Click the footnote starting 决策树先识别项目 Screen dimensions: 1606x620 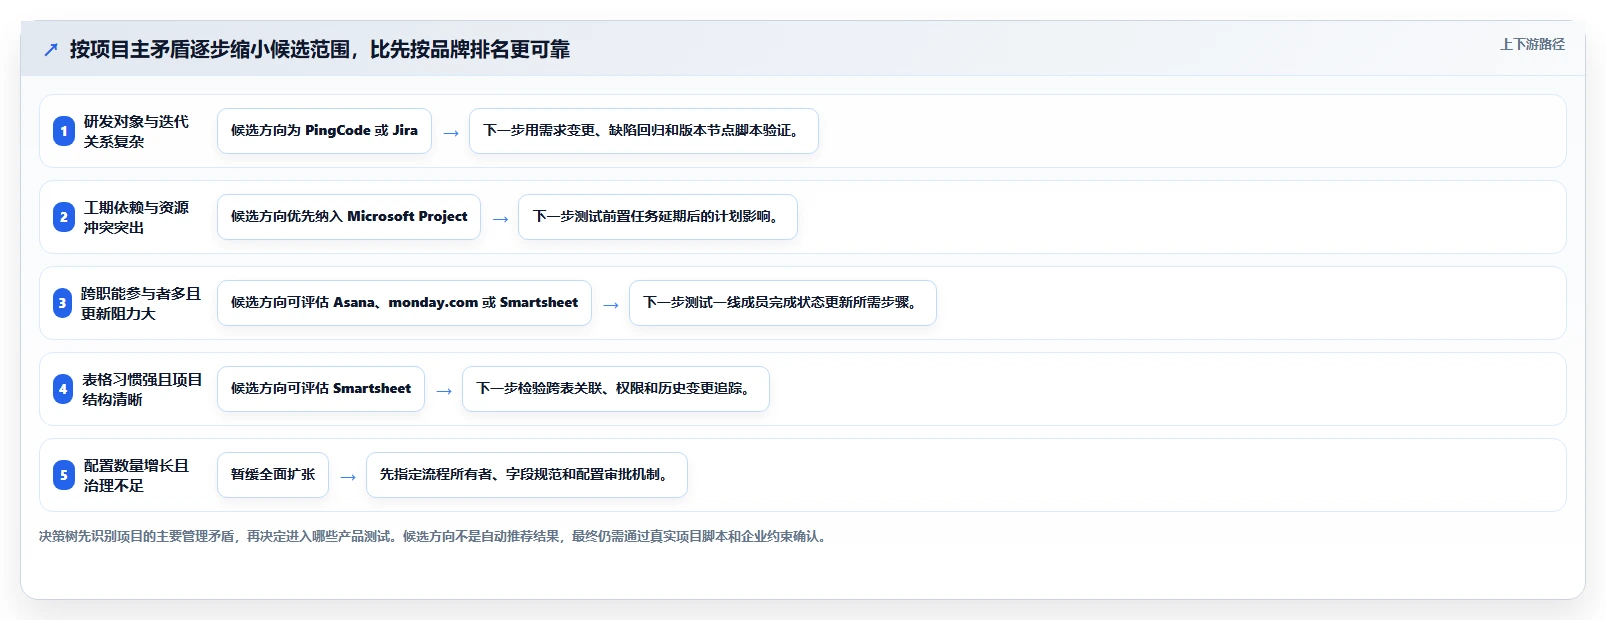(434, 536)
